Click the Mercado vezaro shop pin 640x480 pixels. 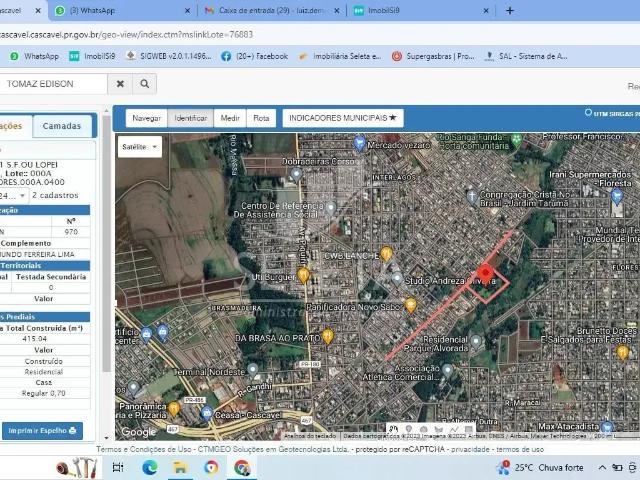pos(359,144)
